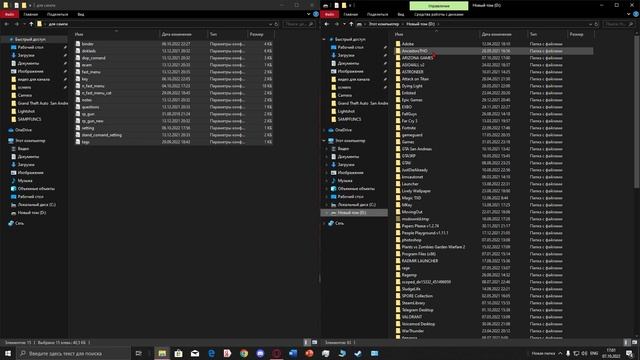Select Музыка in left window sidebar

coord(25,180)
